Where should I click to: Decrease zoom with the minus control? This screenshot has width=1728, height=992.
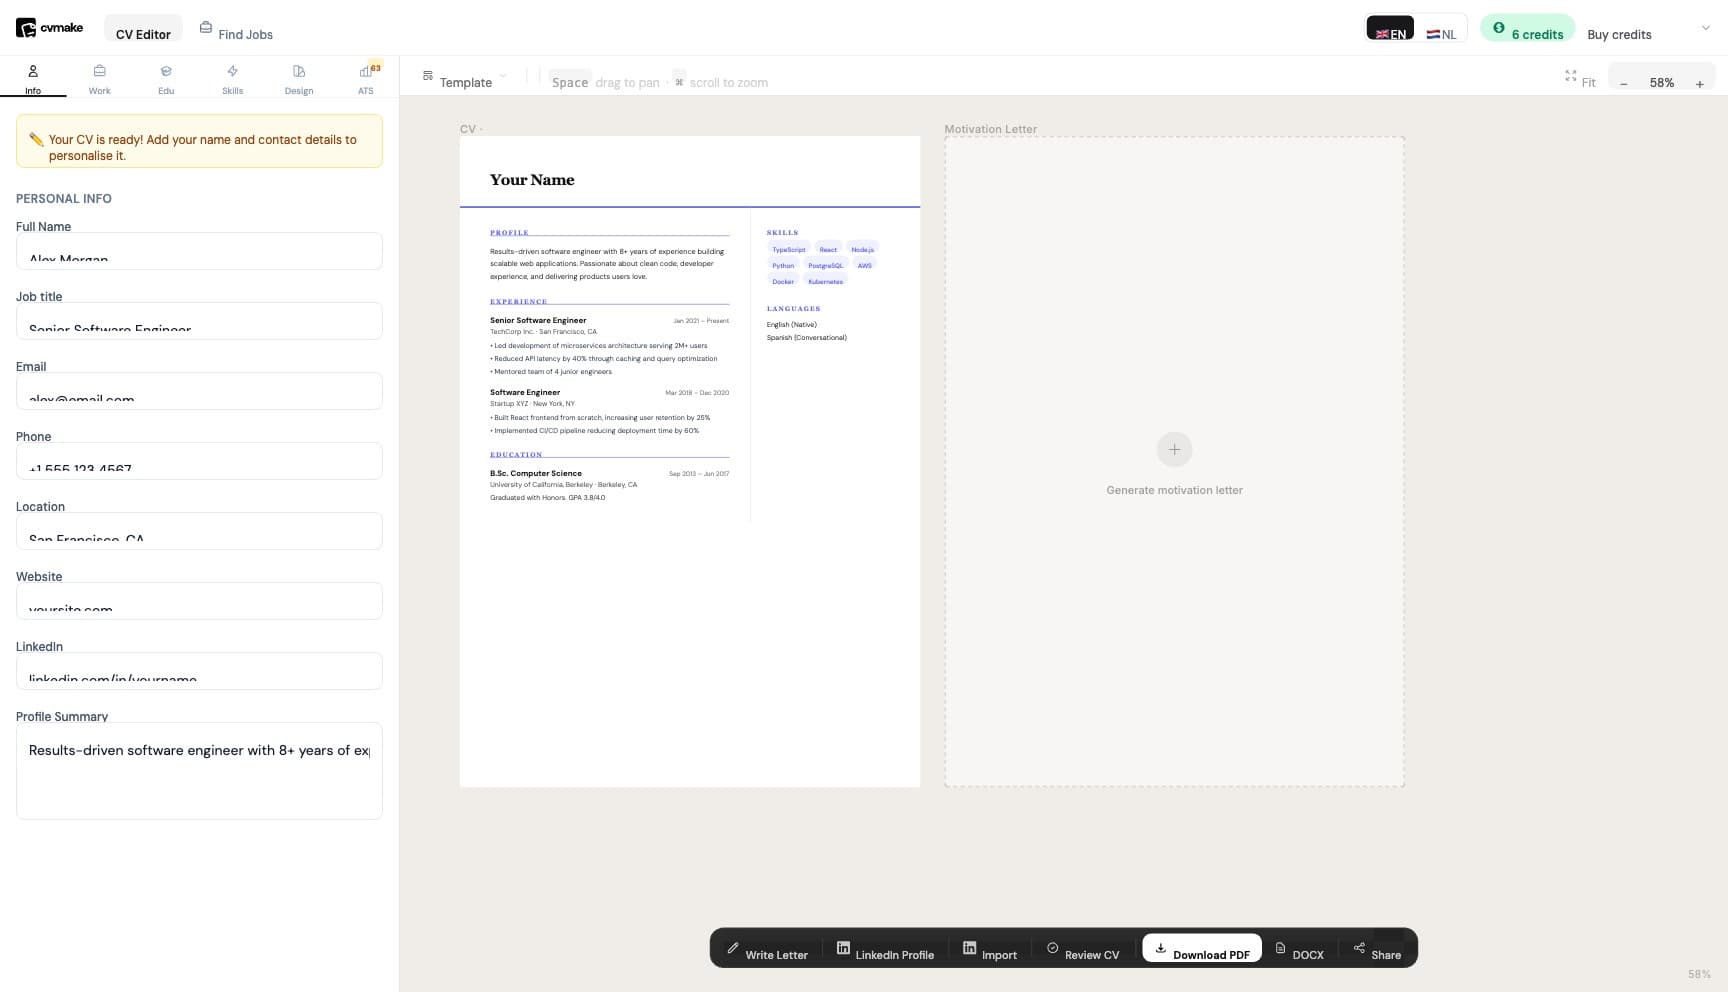1623,84
